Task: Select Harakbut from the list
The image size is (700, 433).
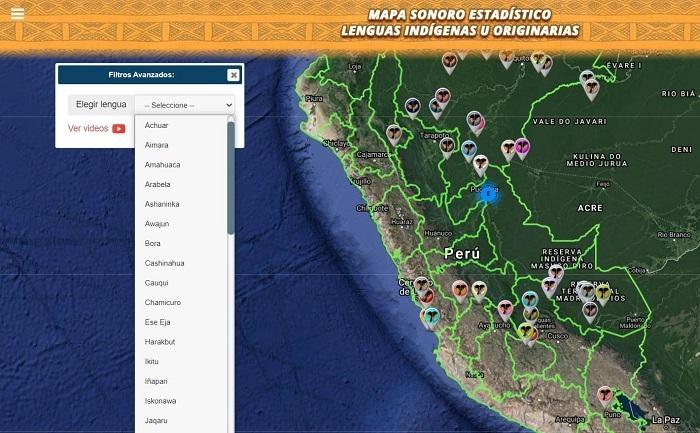Action: (x=160, y=342)
